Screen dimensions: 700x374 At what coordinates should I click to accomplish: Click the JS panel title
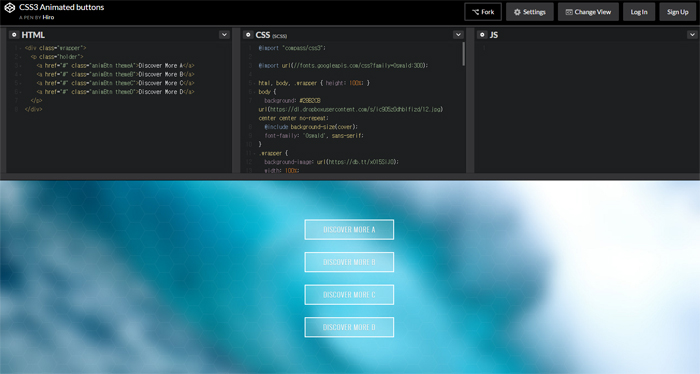(x=494, y=35)
